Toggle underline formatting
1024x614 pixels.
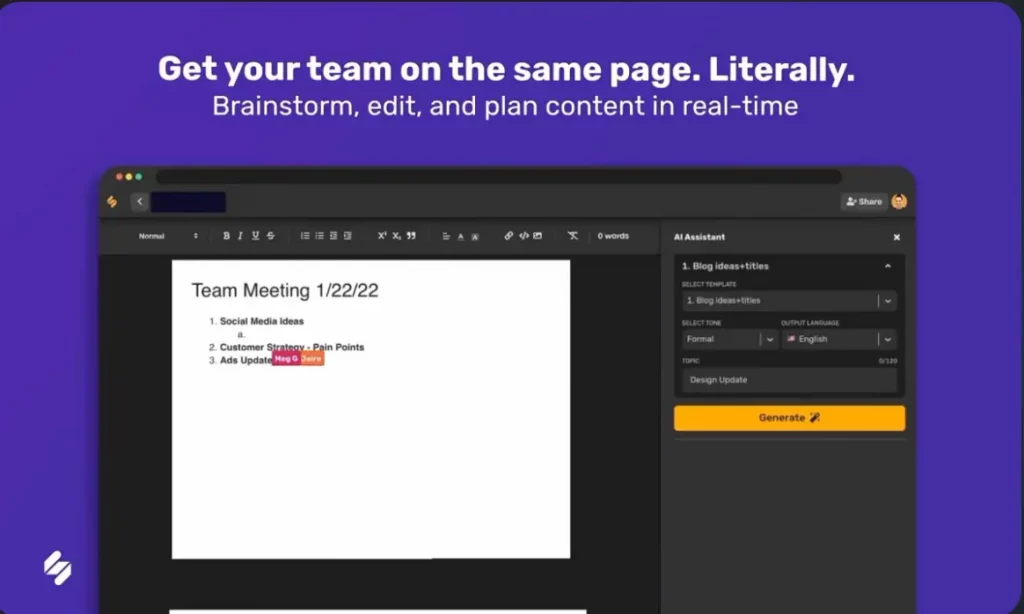(x=255, y=236)
